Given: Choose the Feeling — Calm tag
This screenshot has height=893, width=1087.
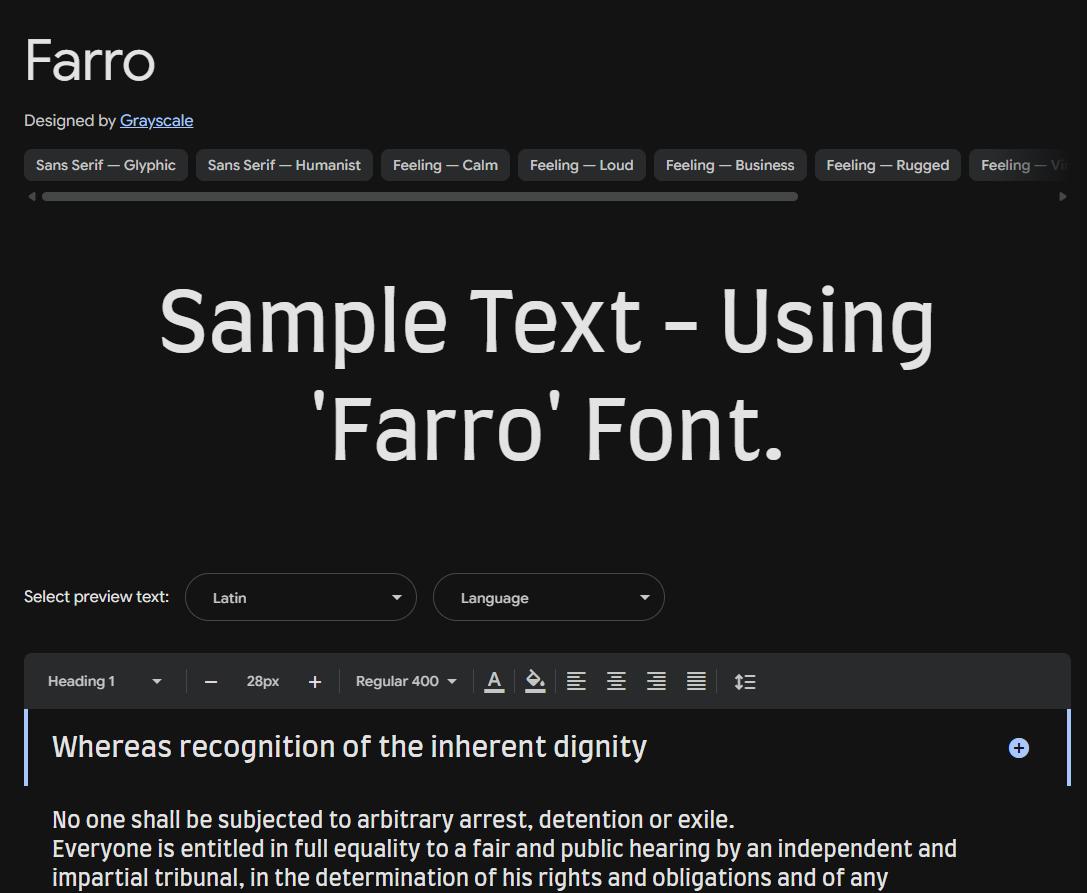Looking at the screenshot, I should [445, 165].
